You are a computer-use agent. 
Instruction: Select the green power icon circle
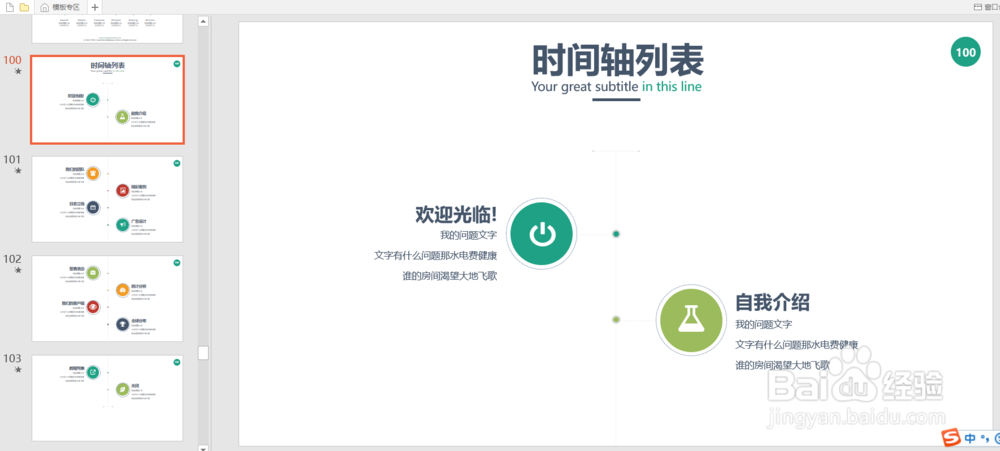tap(541, 234)
